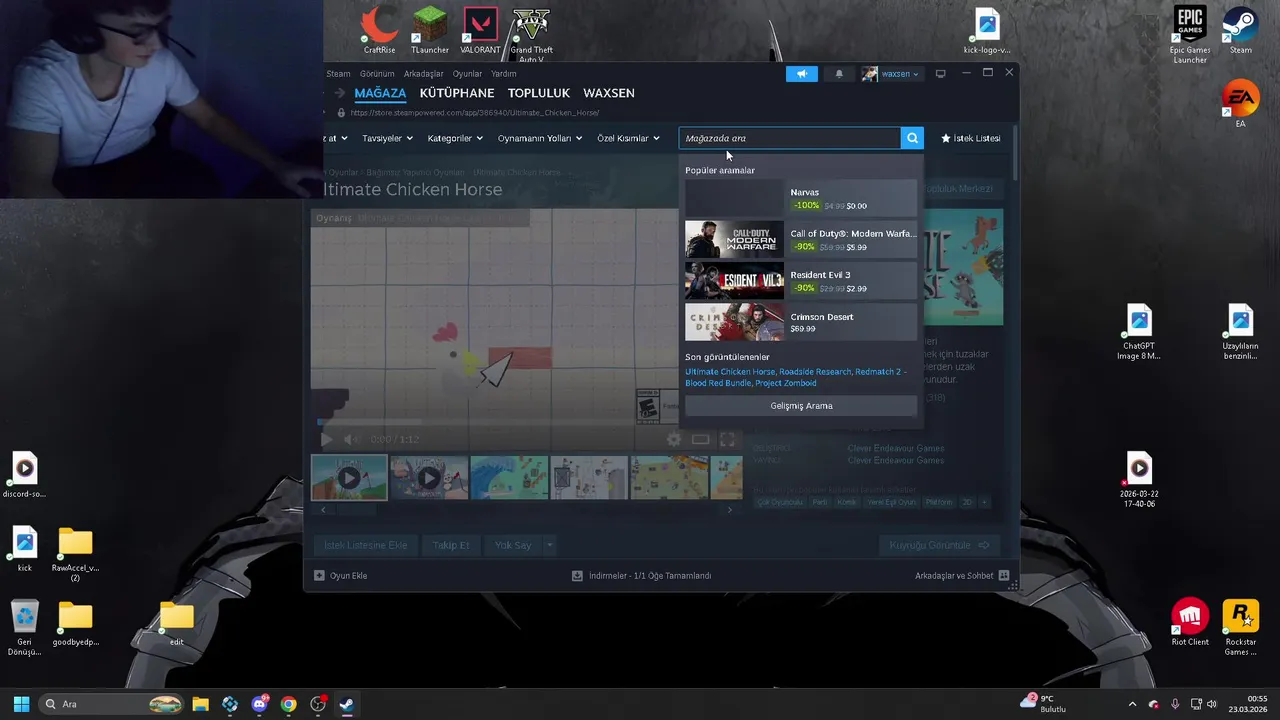
Task: Play the trailer video
Action: pos(326,439)
